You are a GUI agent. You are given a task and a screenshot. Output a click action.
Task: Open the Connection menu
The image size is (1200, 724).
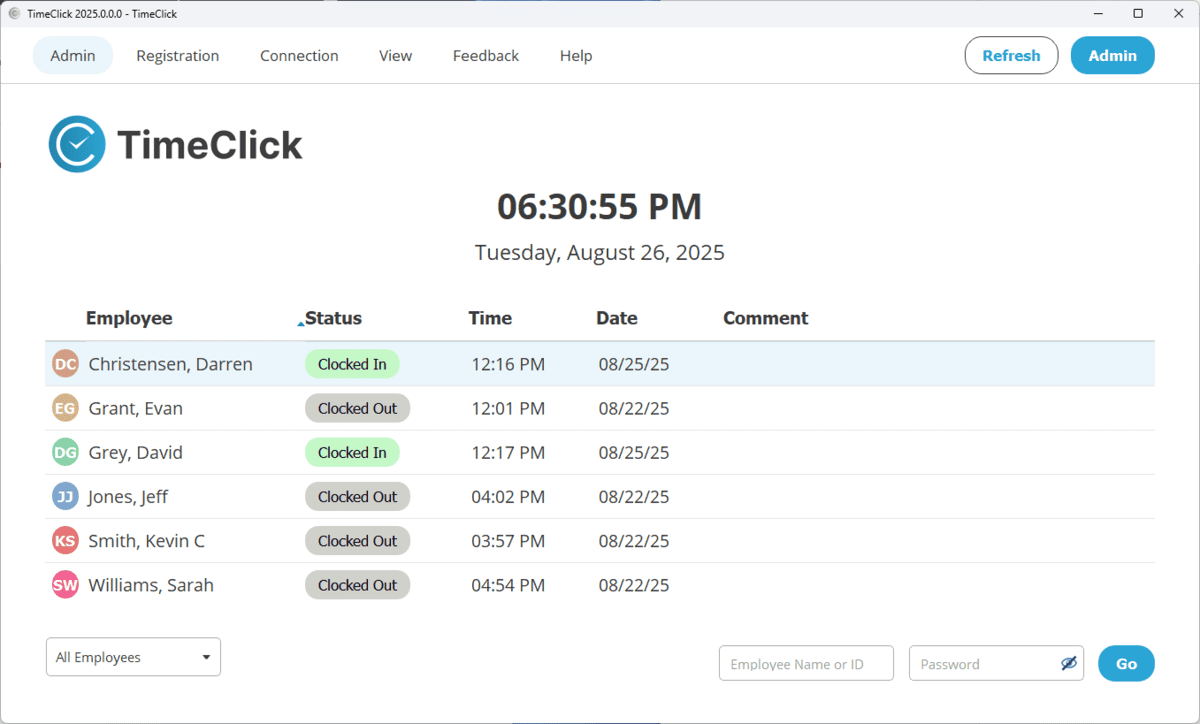point(299,56)
